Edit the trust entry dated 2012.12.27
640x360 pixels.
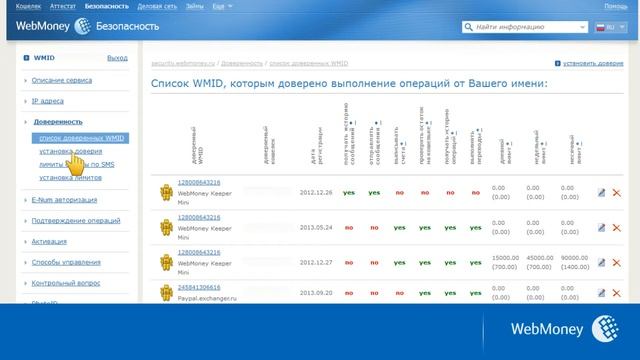[601, 262]
